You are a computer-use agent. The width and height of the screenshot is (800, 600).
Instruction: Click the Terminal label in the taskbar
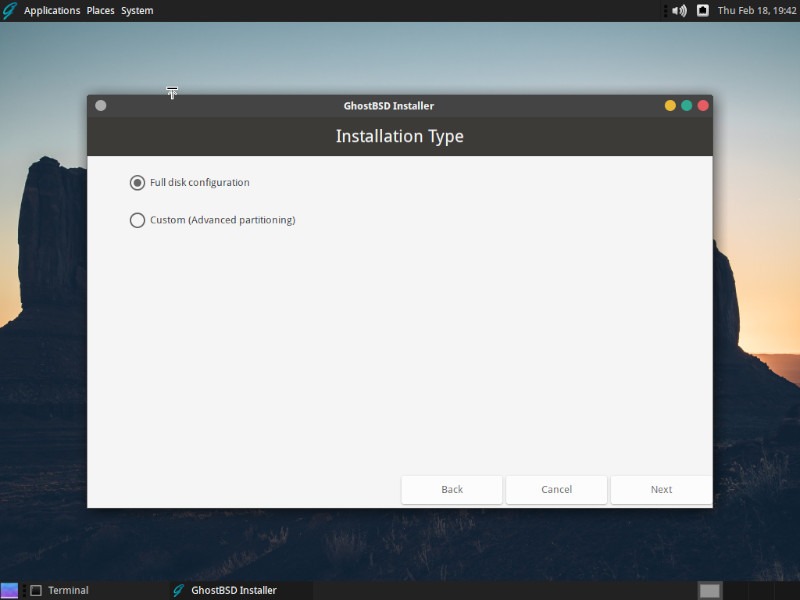click(x=70, y=590)
